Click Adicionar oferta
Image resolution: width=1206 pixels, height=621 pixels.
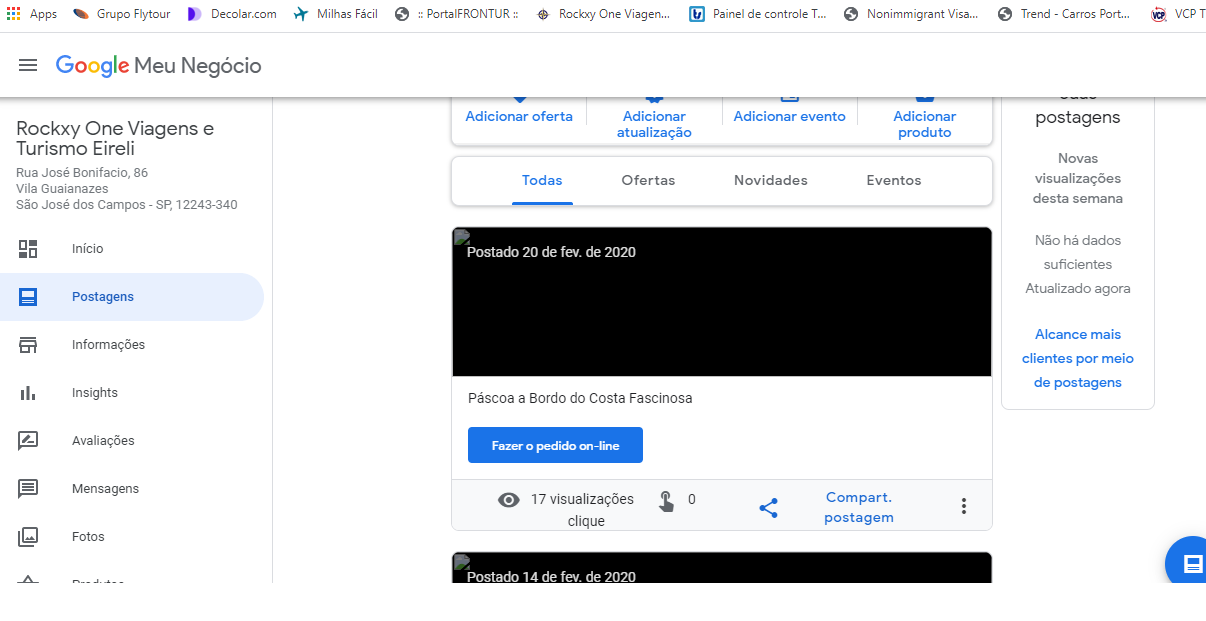[519, 116]
